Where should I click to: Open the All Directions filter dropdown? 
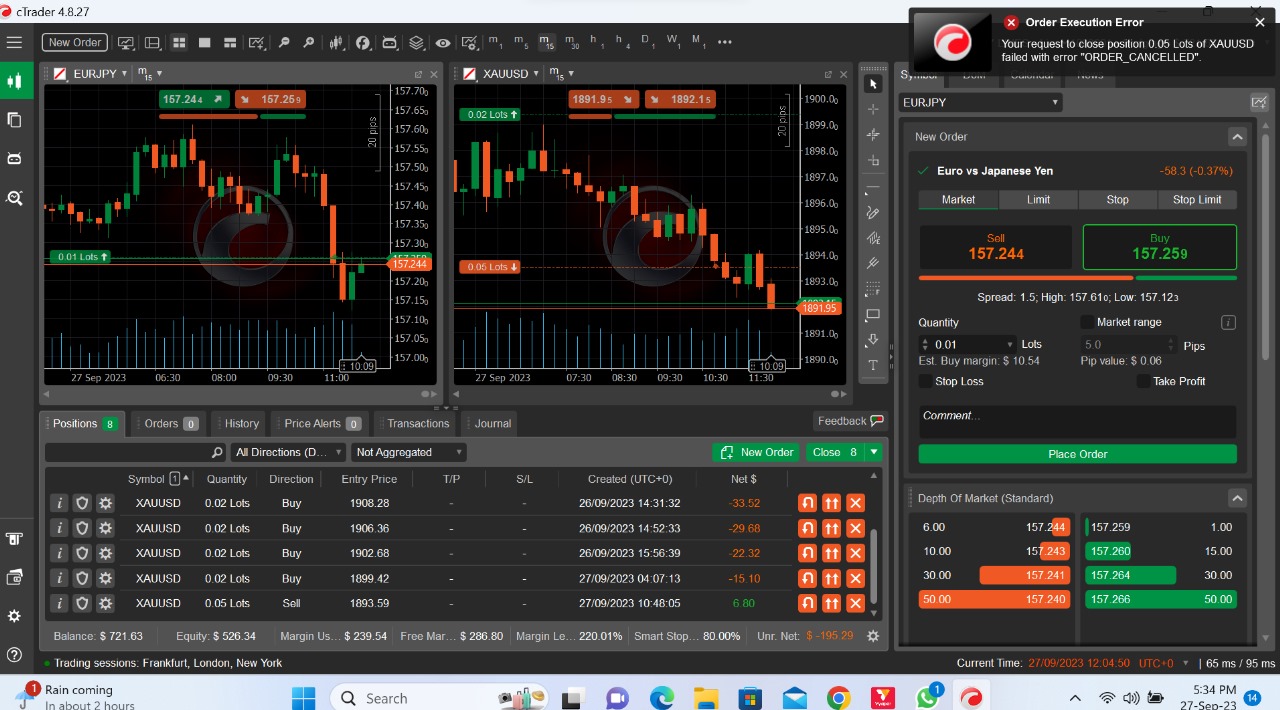pos(288,452)
